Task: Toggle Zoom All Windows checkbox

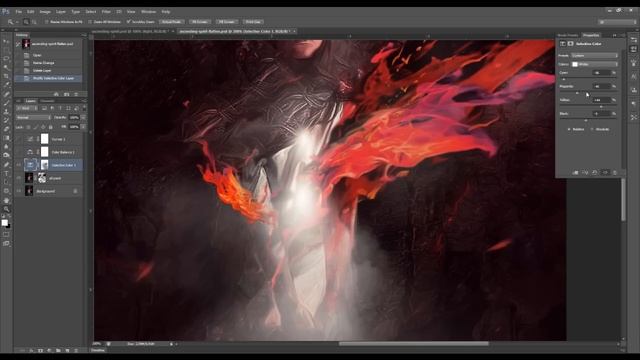Action: click(x=90, y=22)
